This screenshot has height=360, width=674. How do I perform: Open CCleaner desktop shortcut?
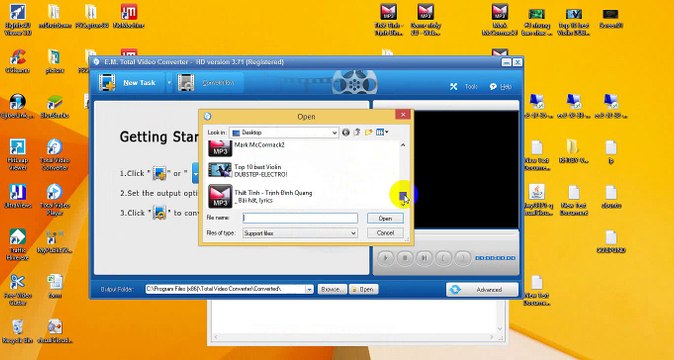[18, 61]
